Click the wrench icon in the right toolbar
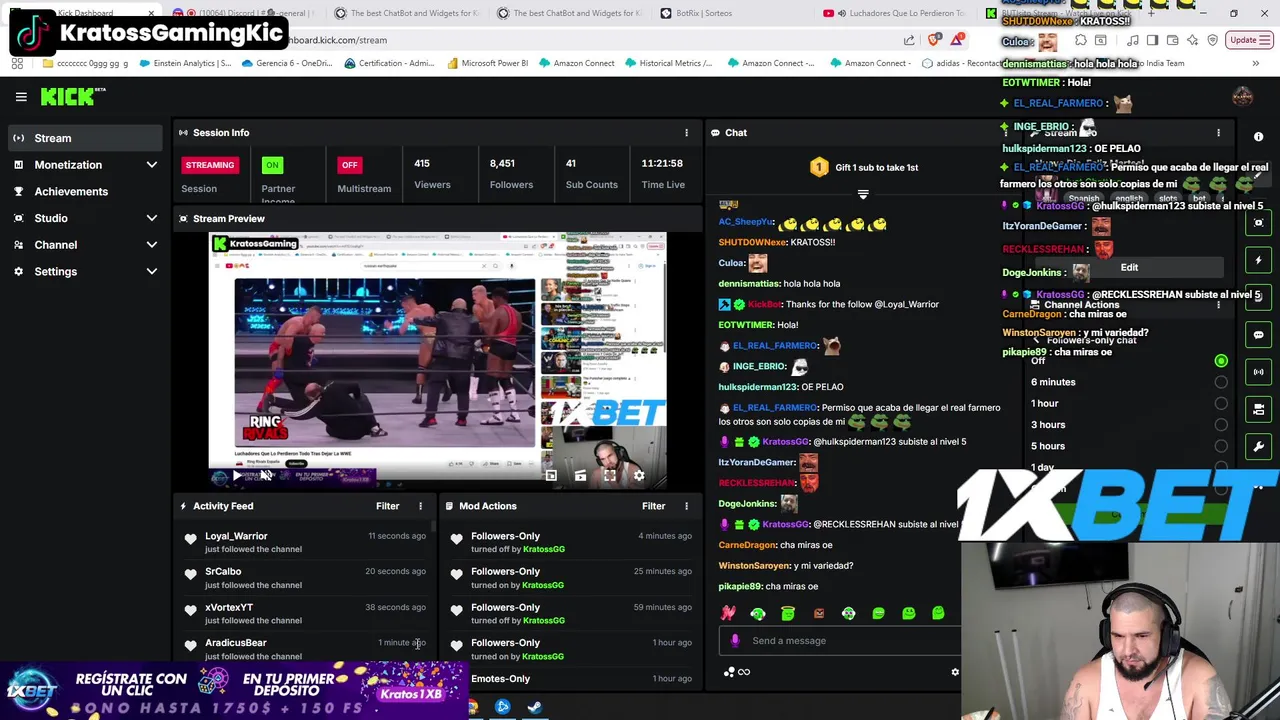Viewport: 1280px width, 720px height. point(1259,447)
